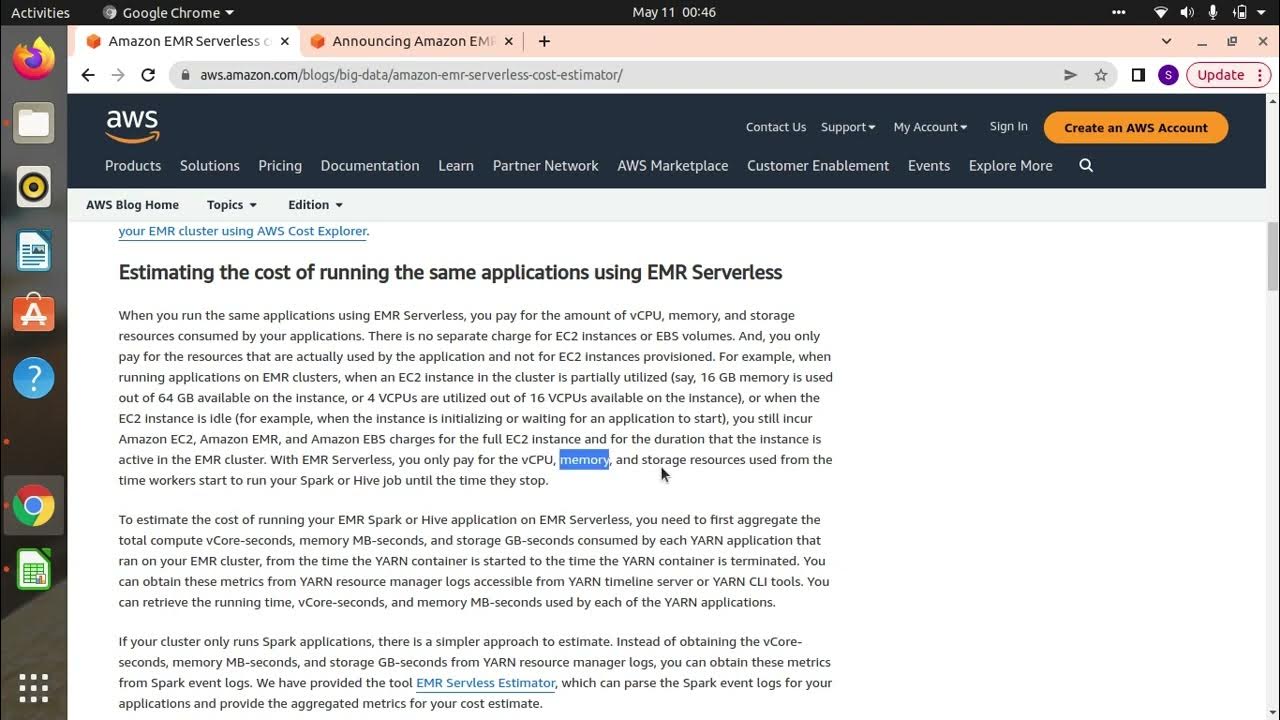This screenshot has height=720, width=1280.
Task: Open the Partner Network menu item
Action: point(546,166)
